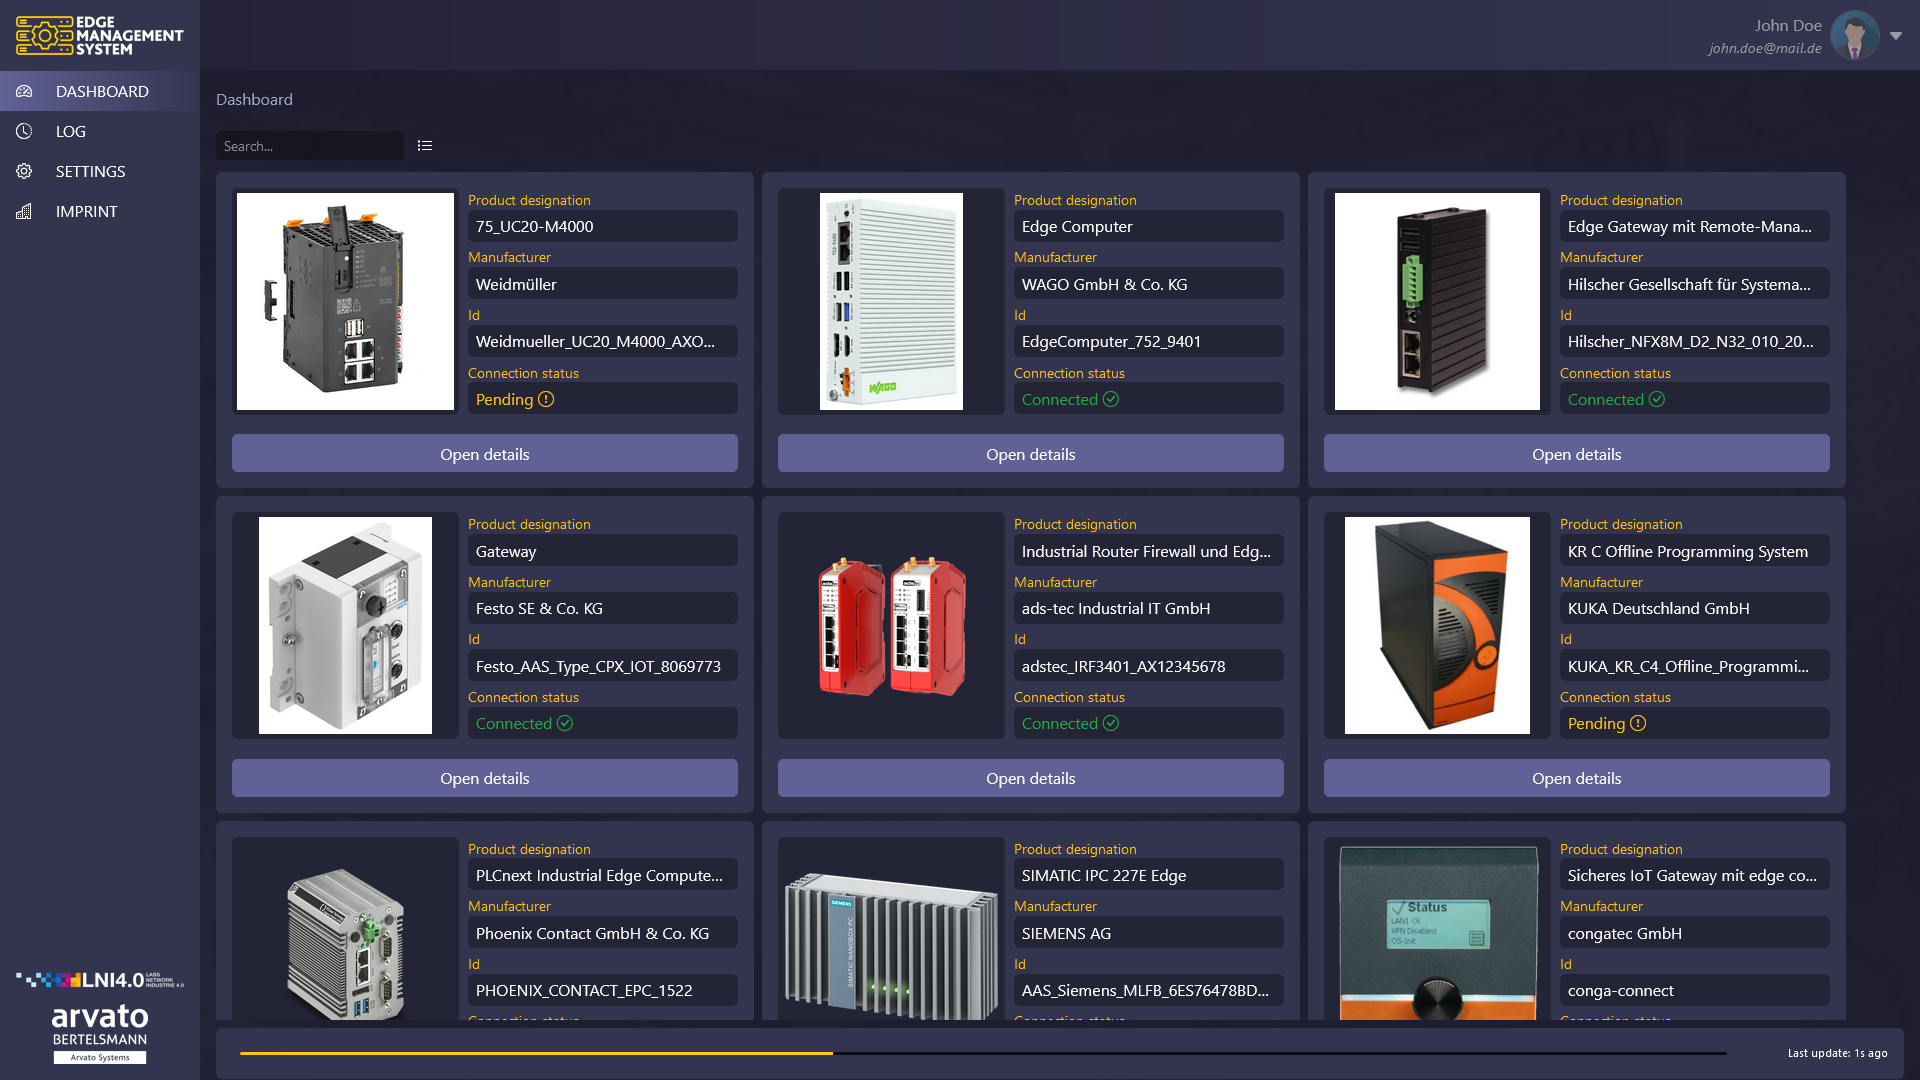Click the Imprint chart icon in the sidebar
This screenshot has height=1080, width=1920.
[24, 211]
